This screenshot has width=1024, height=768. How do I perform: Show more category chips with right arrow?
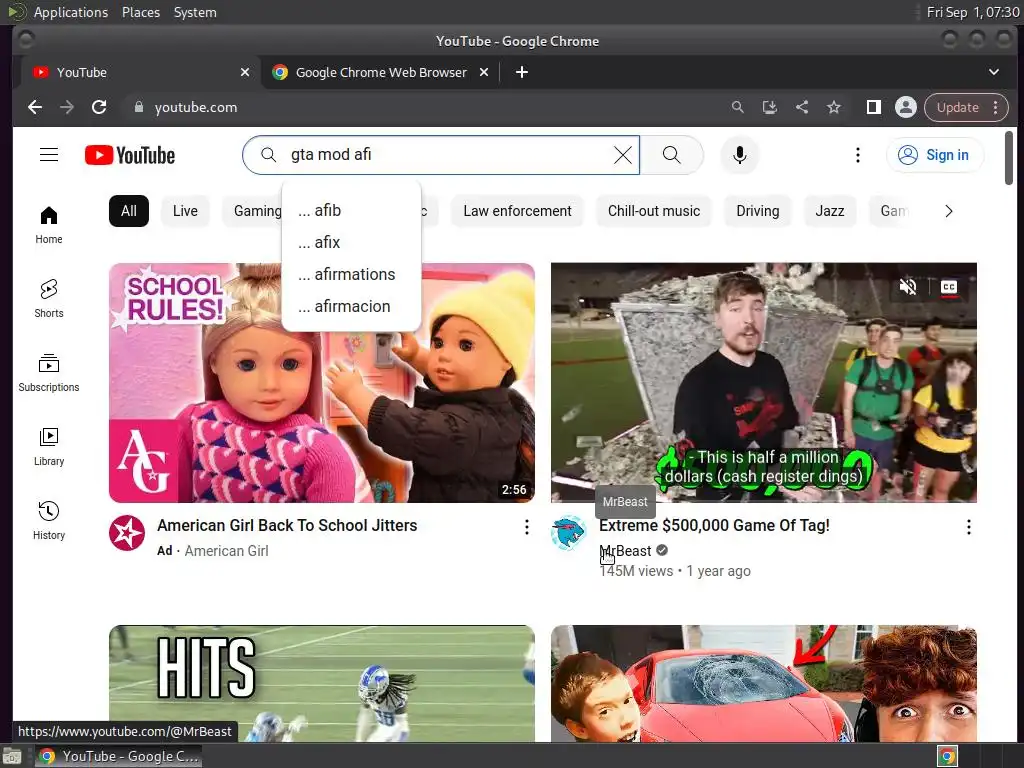click(949, 211)
